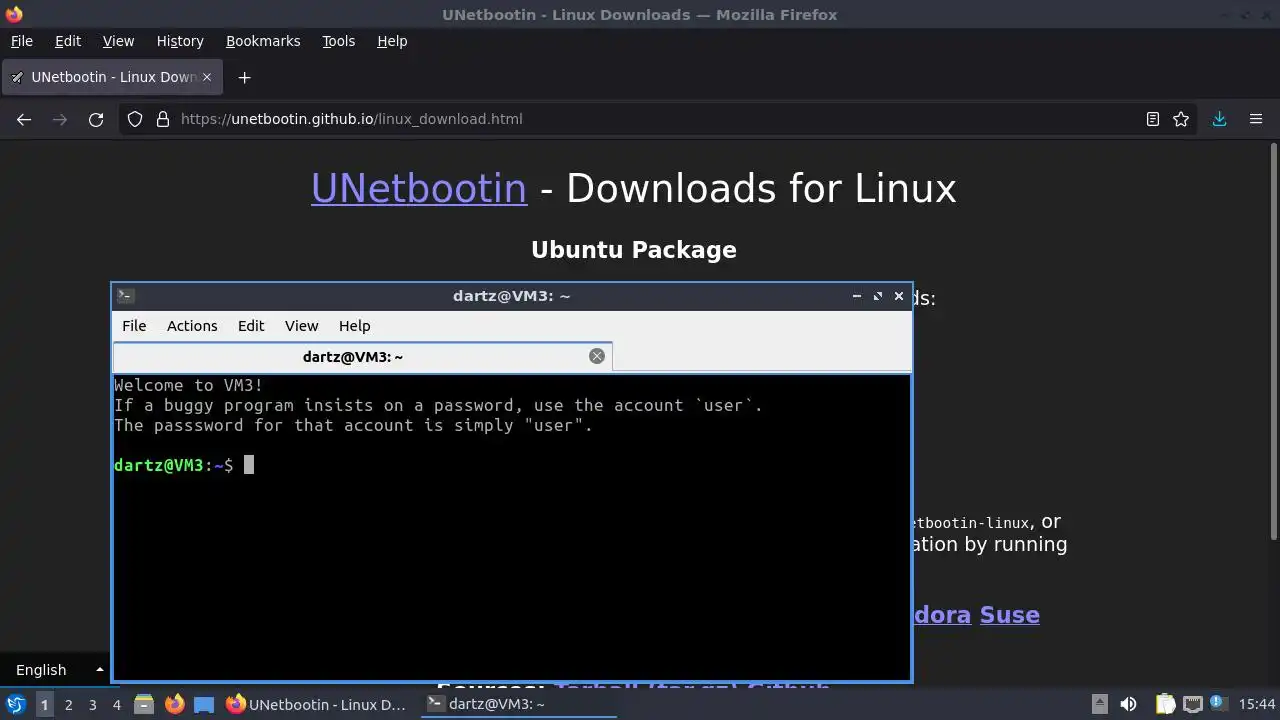Open Firefox Edit menu
This screenshot has width=1280, height=720.
point(68,41)
